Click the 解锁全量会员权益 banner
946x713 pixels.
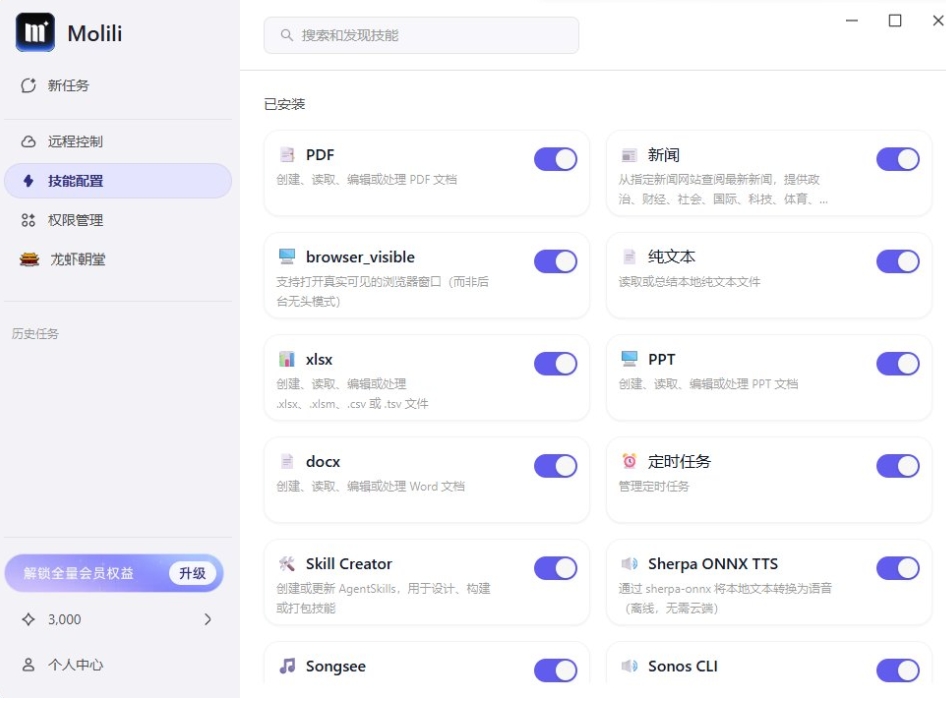(x=114, y=573)
